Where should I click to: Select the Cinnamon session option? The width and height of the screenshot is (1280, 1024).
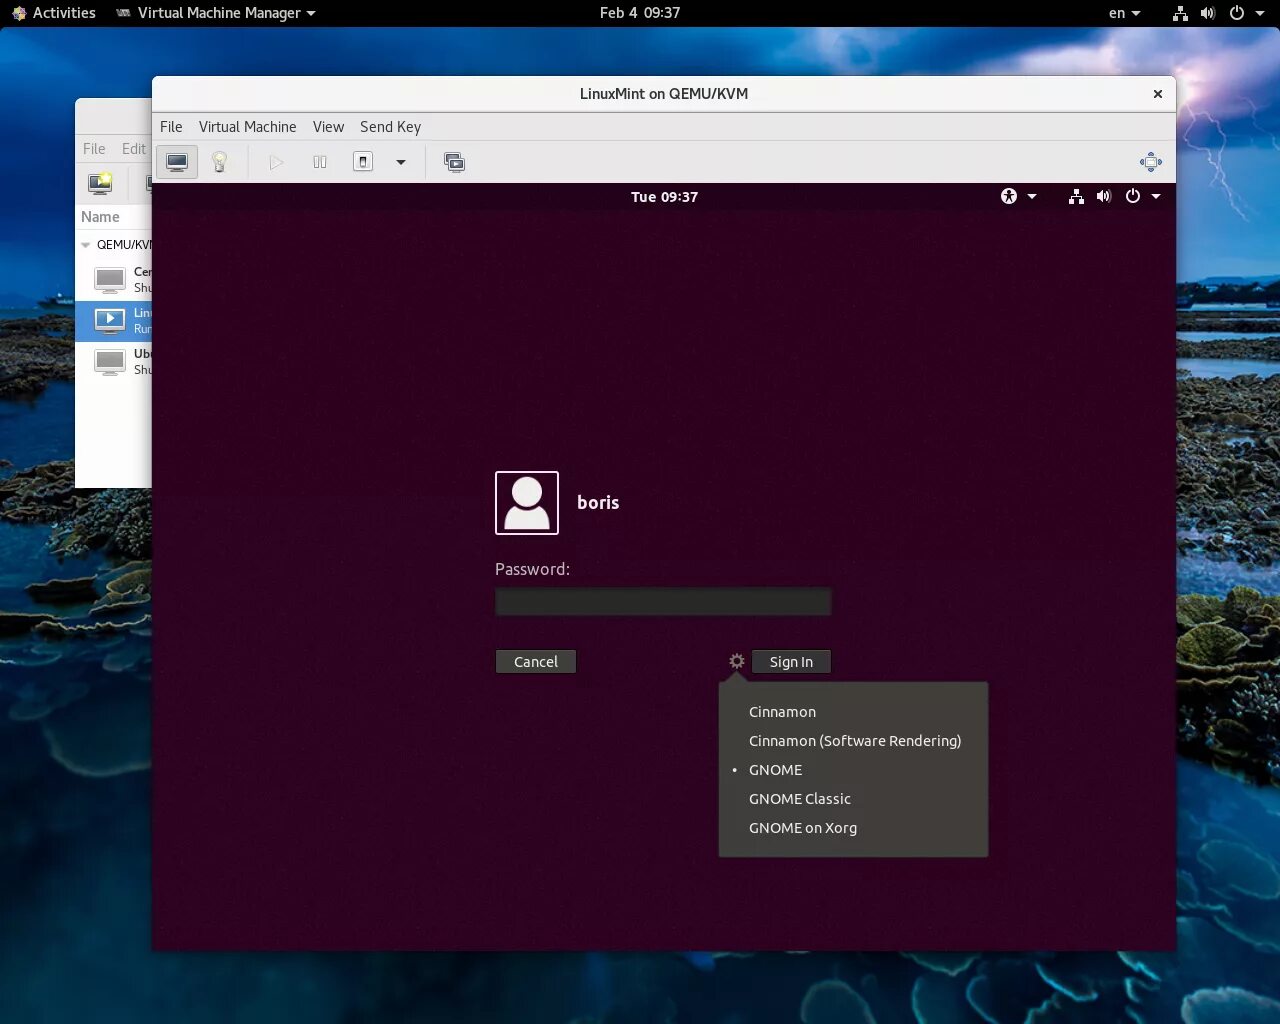click(x=782, y=712)
